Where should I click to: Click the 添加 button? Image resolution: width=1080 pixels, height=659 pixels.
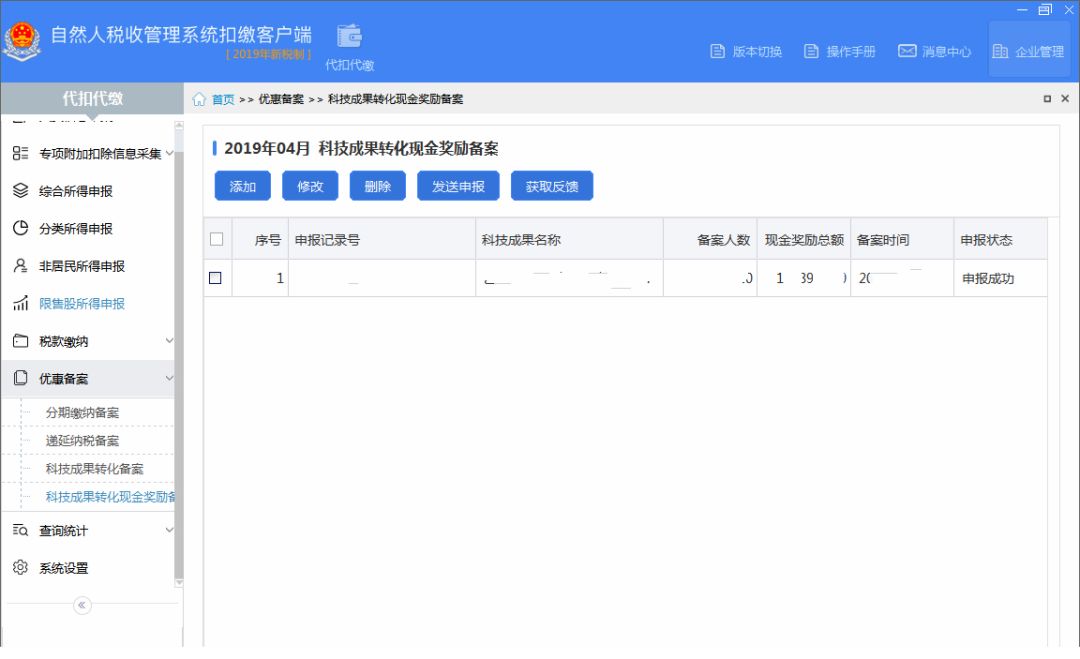coord(242,186)
